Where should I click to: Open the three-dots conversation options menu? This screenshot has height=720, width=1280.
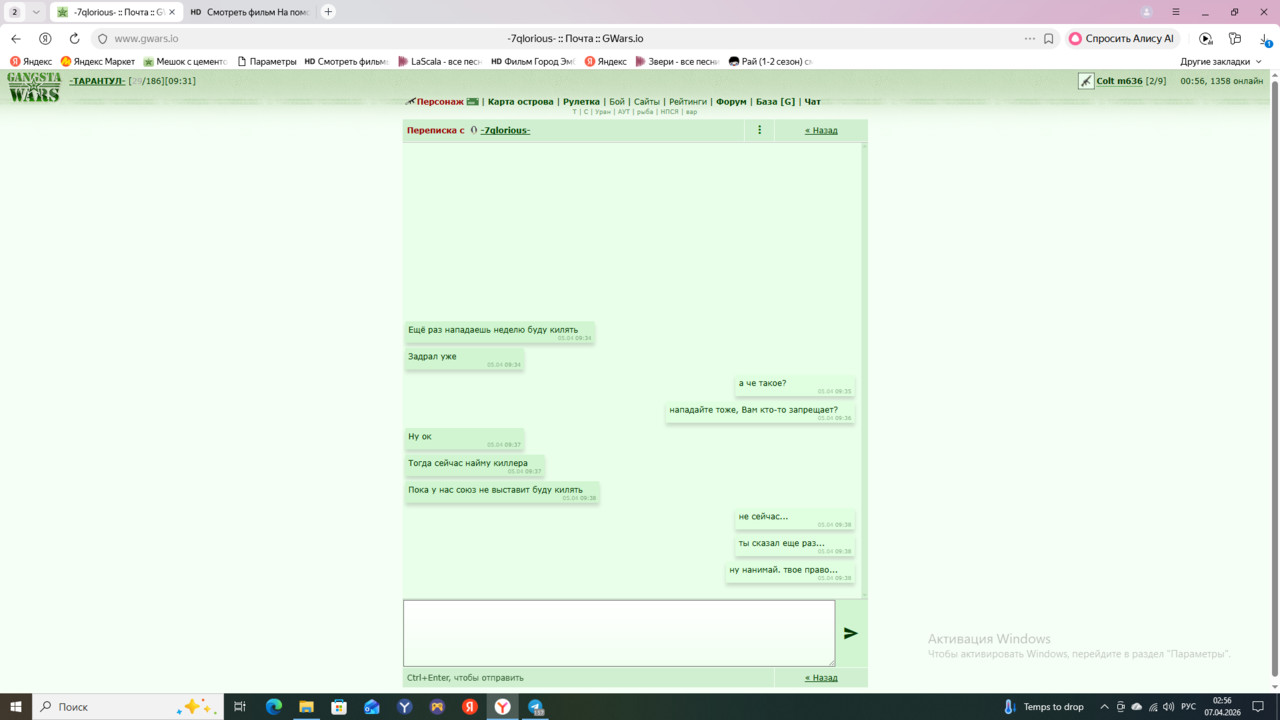(x=759, y=130)
